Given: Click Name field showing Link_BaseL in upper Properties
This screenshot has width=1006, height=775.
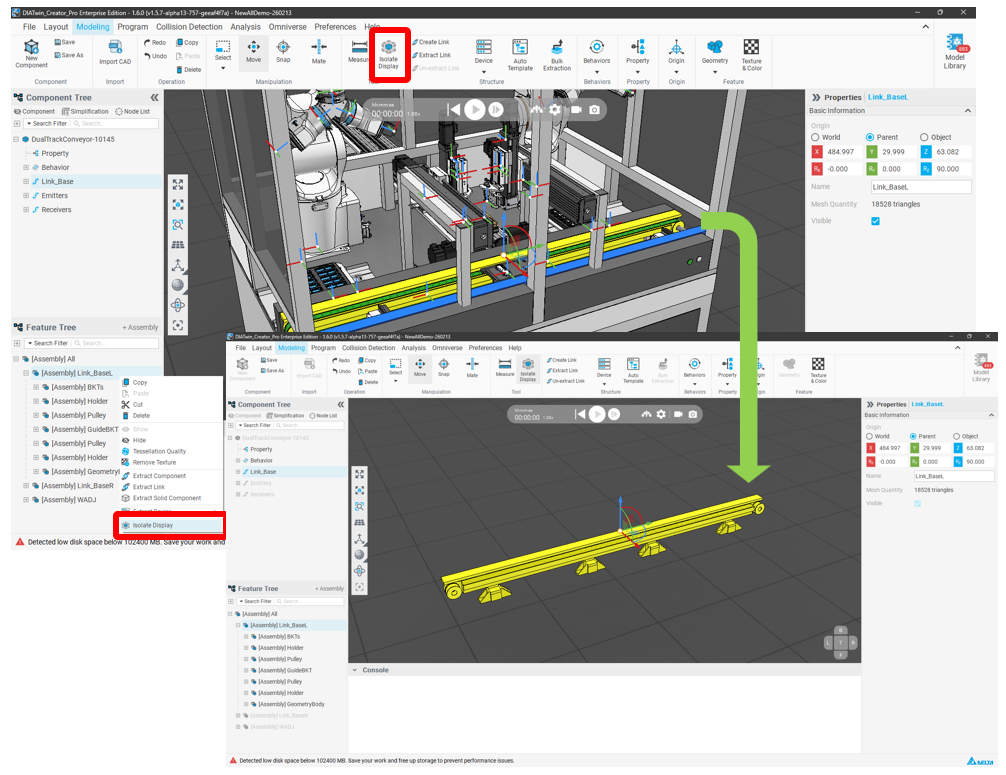Looking at the screenshot, I should [x=921, y=187].
